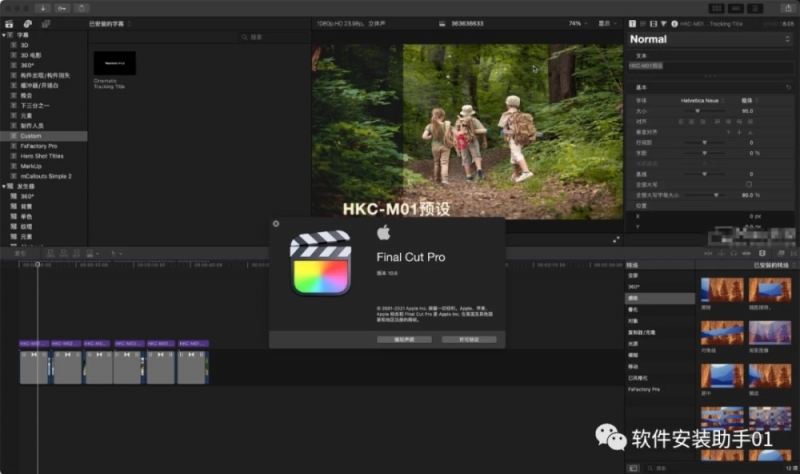Click the HKC-M01预设 text field in inspector
This screenshot has height=474, width=800.
710,69
